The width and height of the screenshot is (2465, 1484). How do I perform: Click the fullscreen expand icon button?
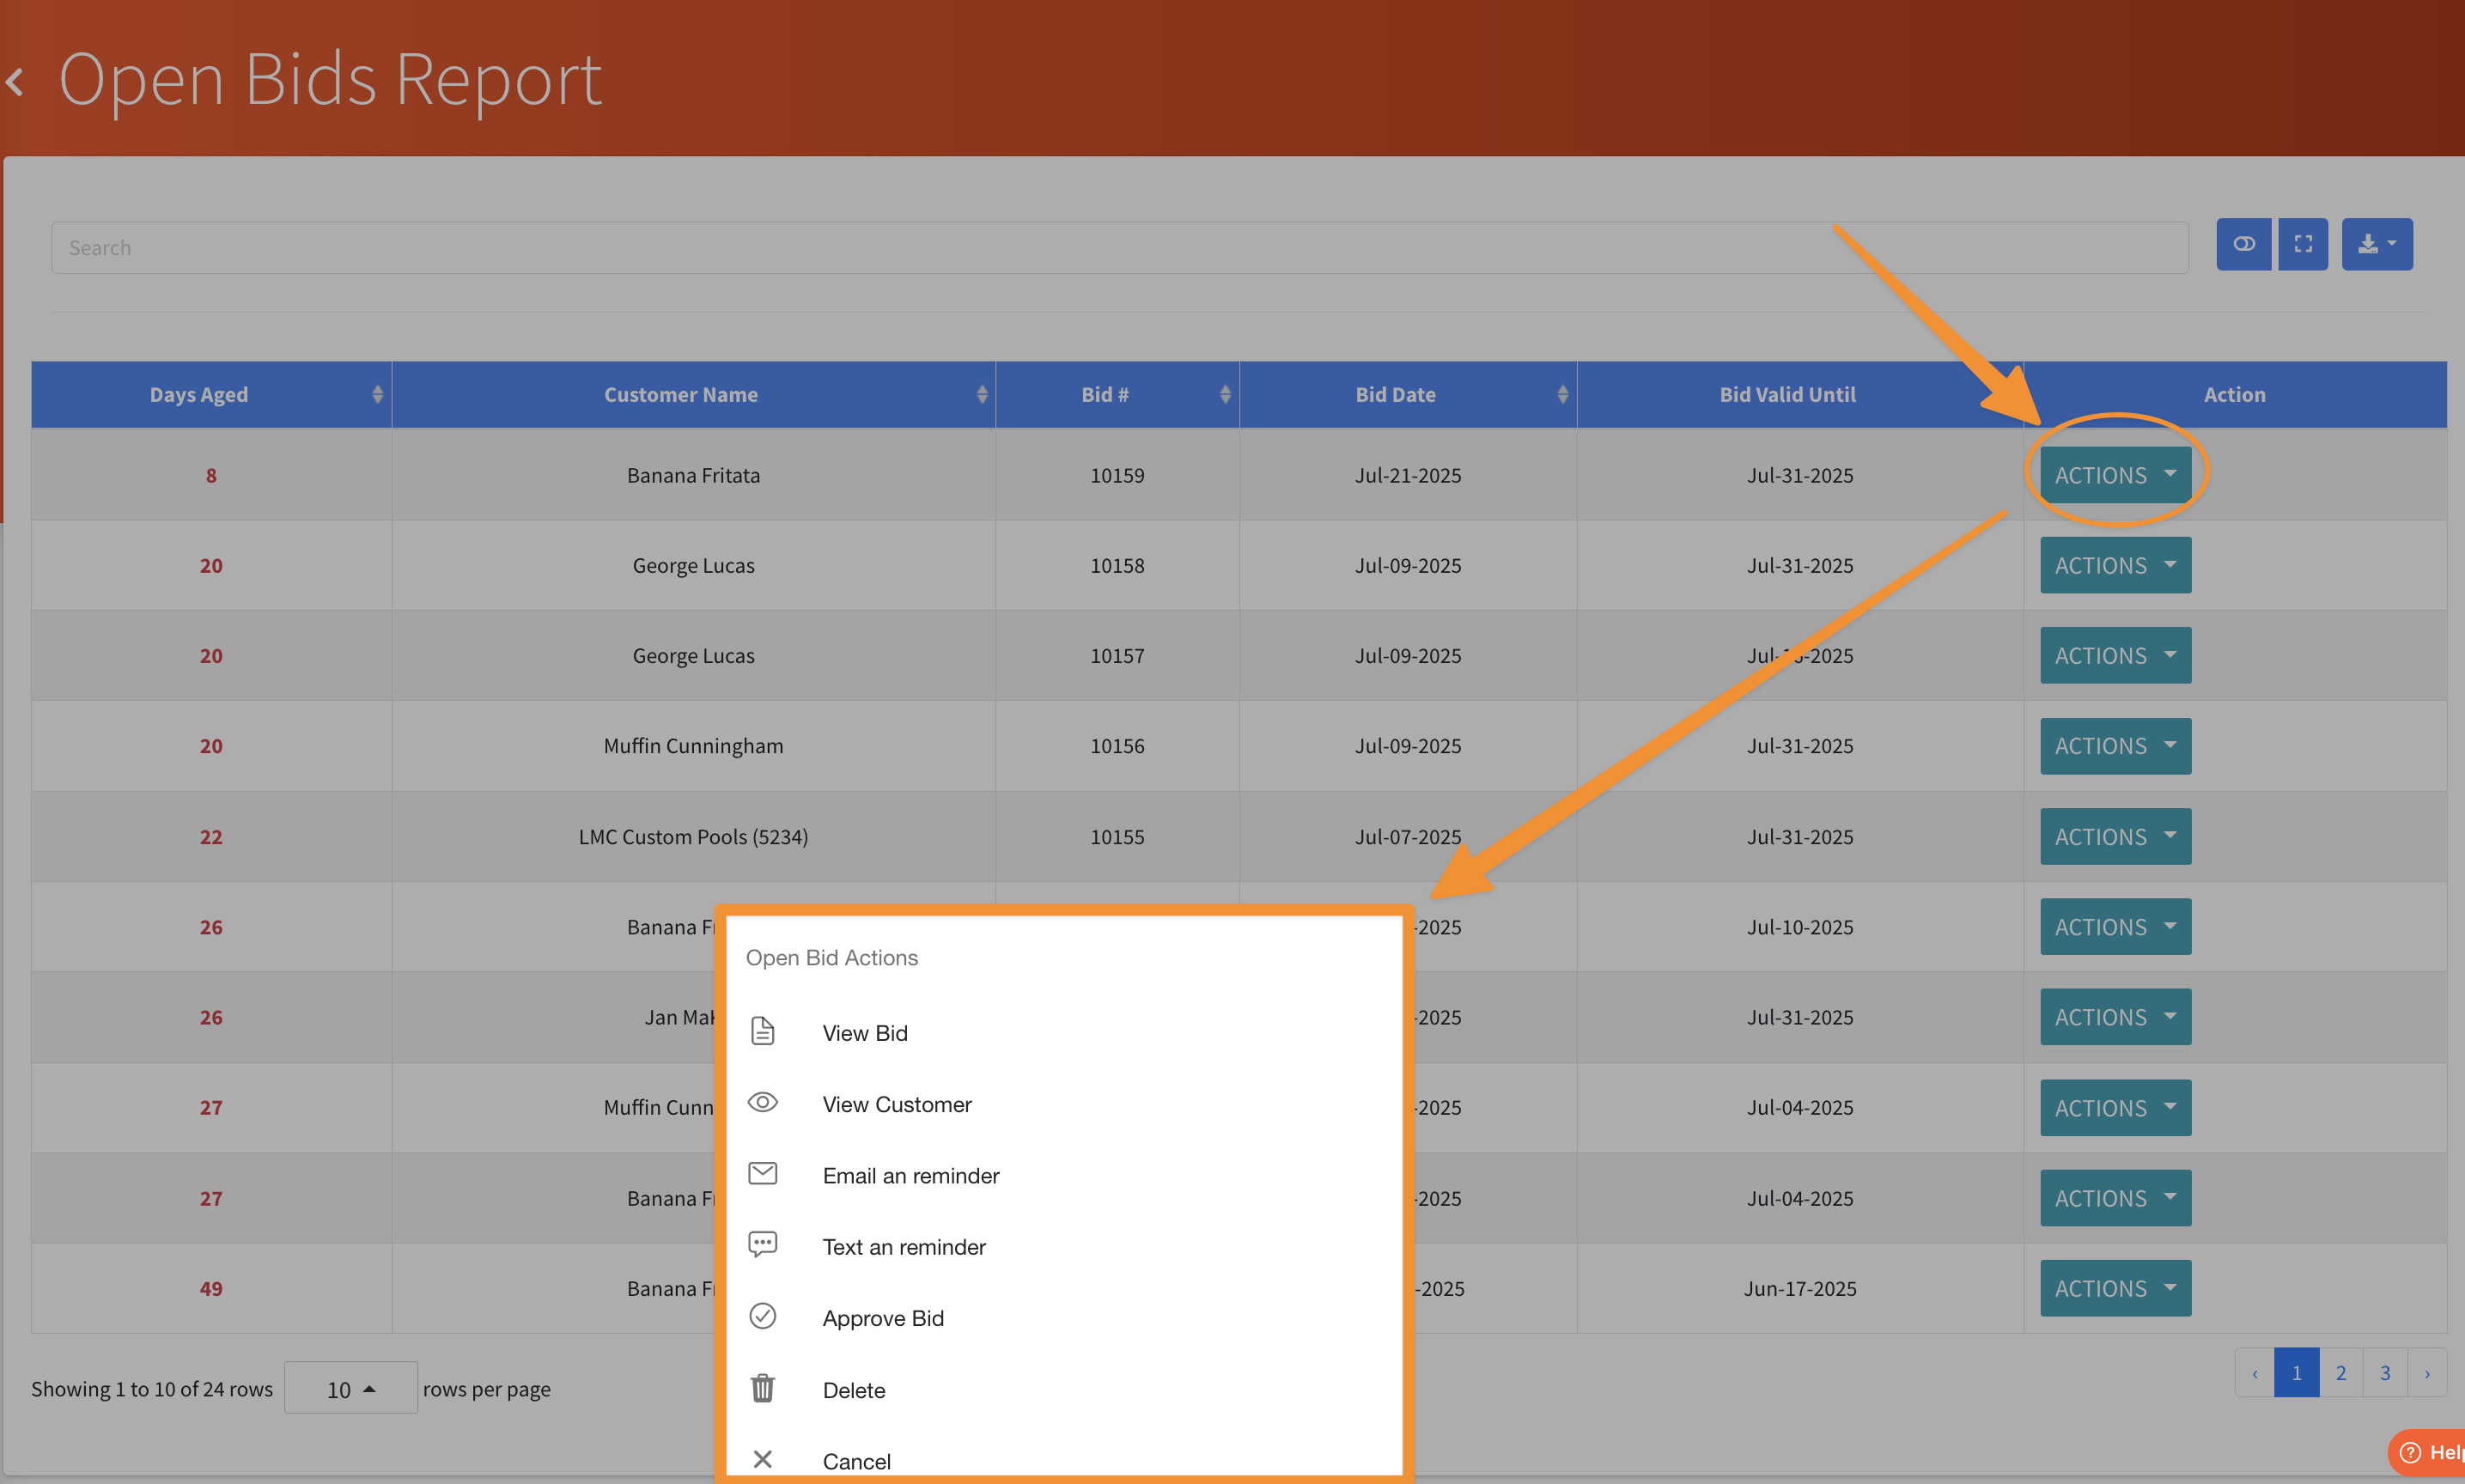(x=2303, y=244)
